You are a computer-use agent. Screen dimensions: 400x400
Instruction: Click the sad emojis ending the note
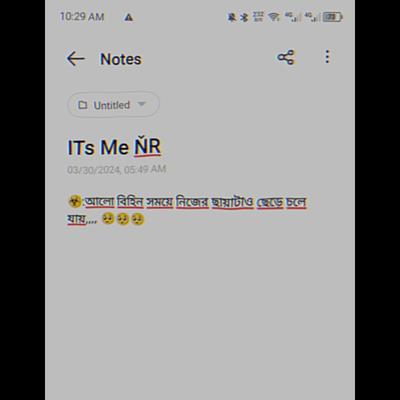(123, 219)
